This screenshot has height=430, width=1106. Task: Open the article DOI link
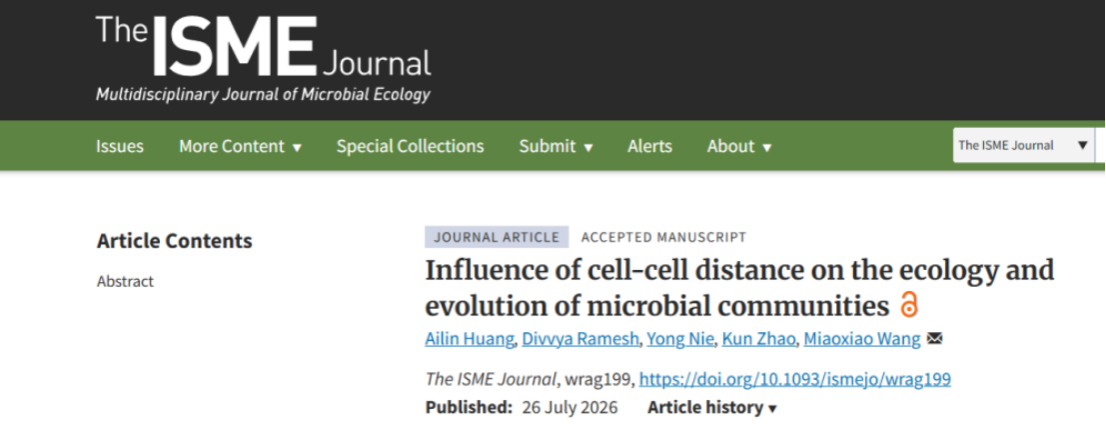pyautogui.click(x=795, y=379)
